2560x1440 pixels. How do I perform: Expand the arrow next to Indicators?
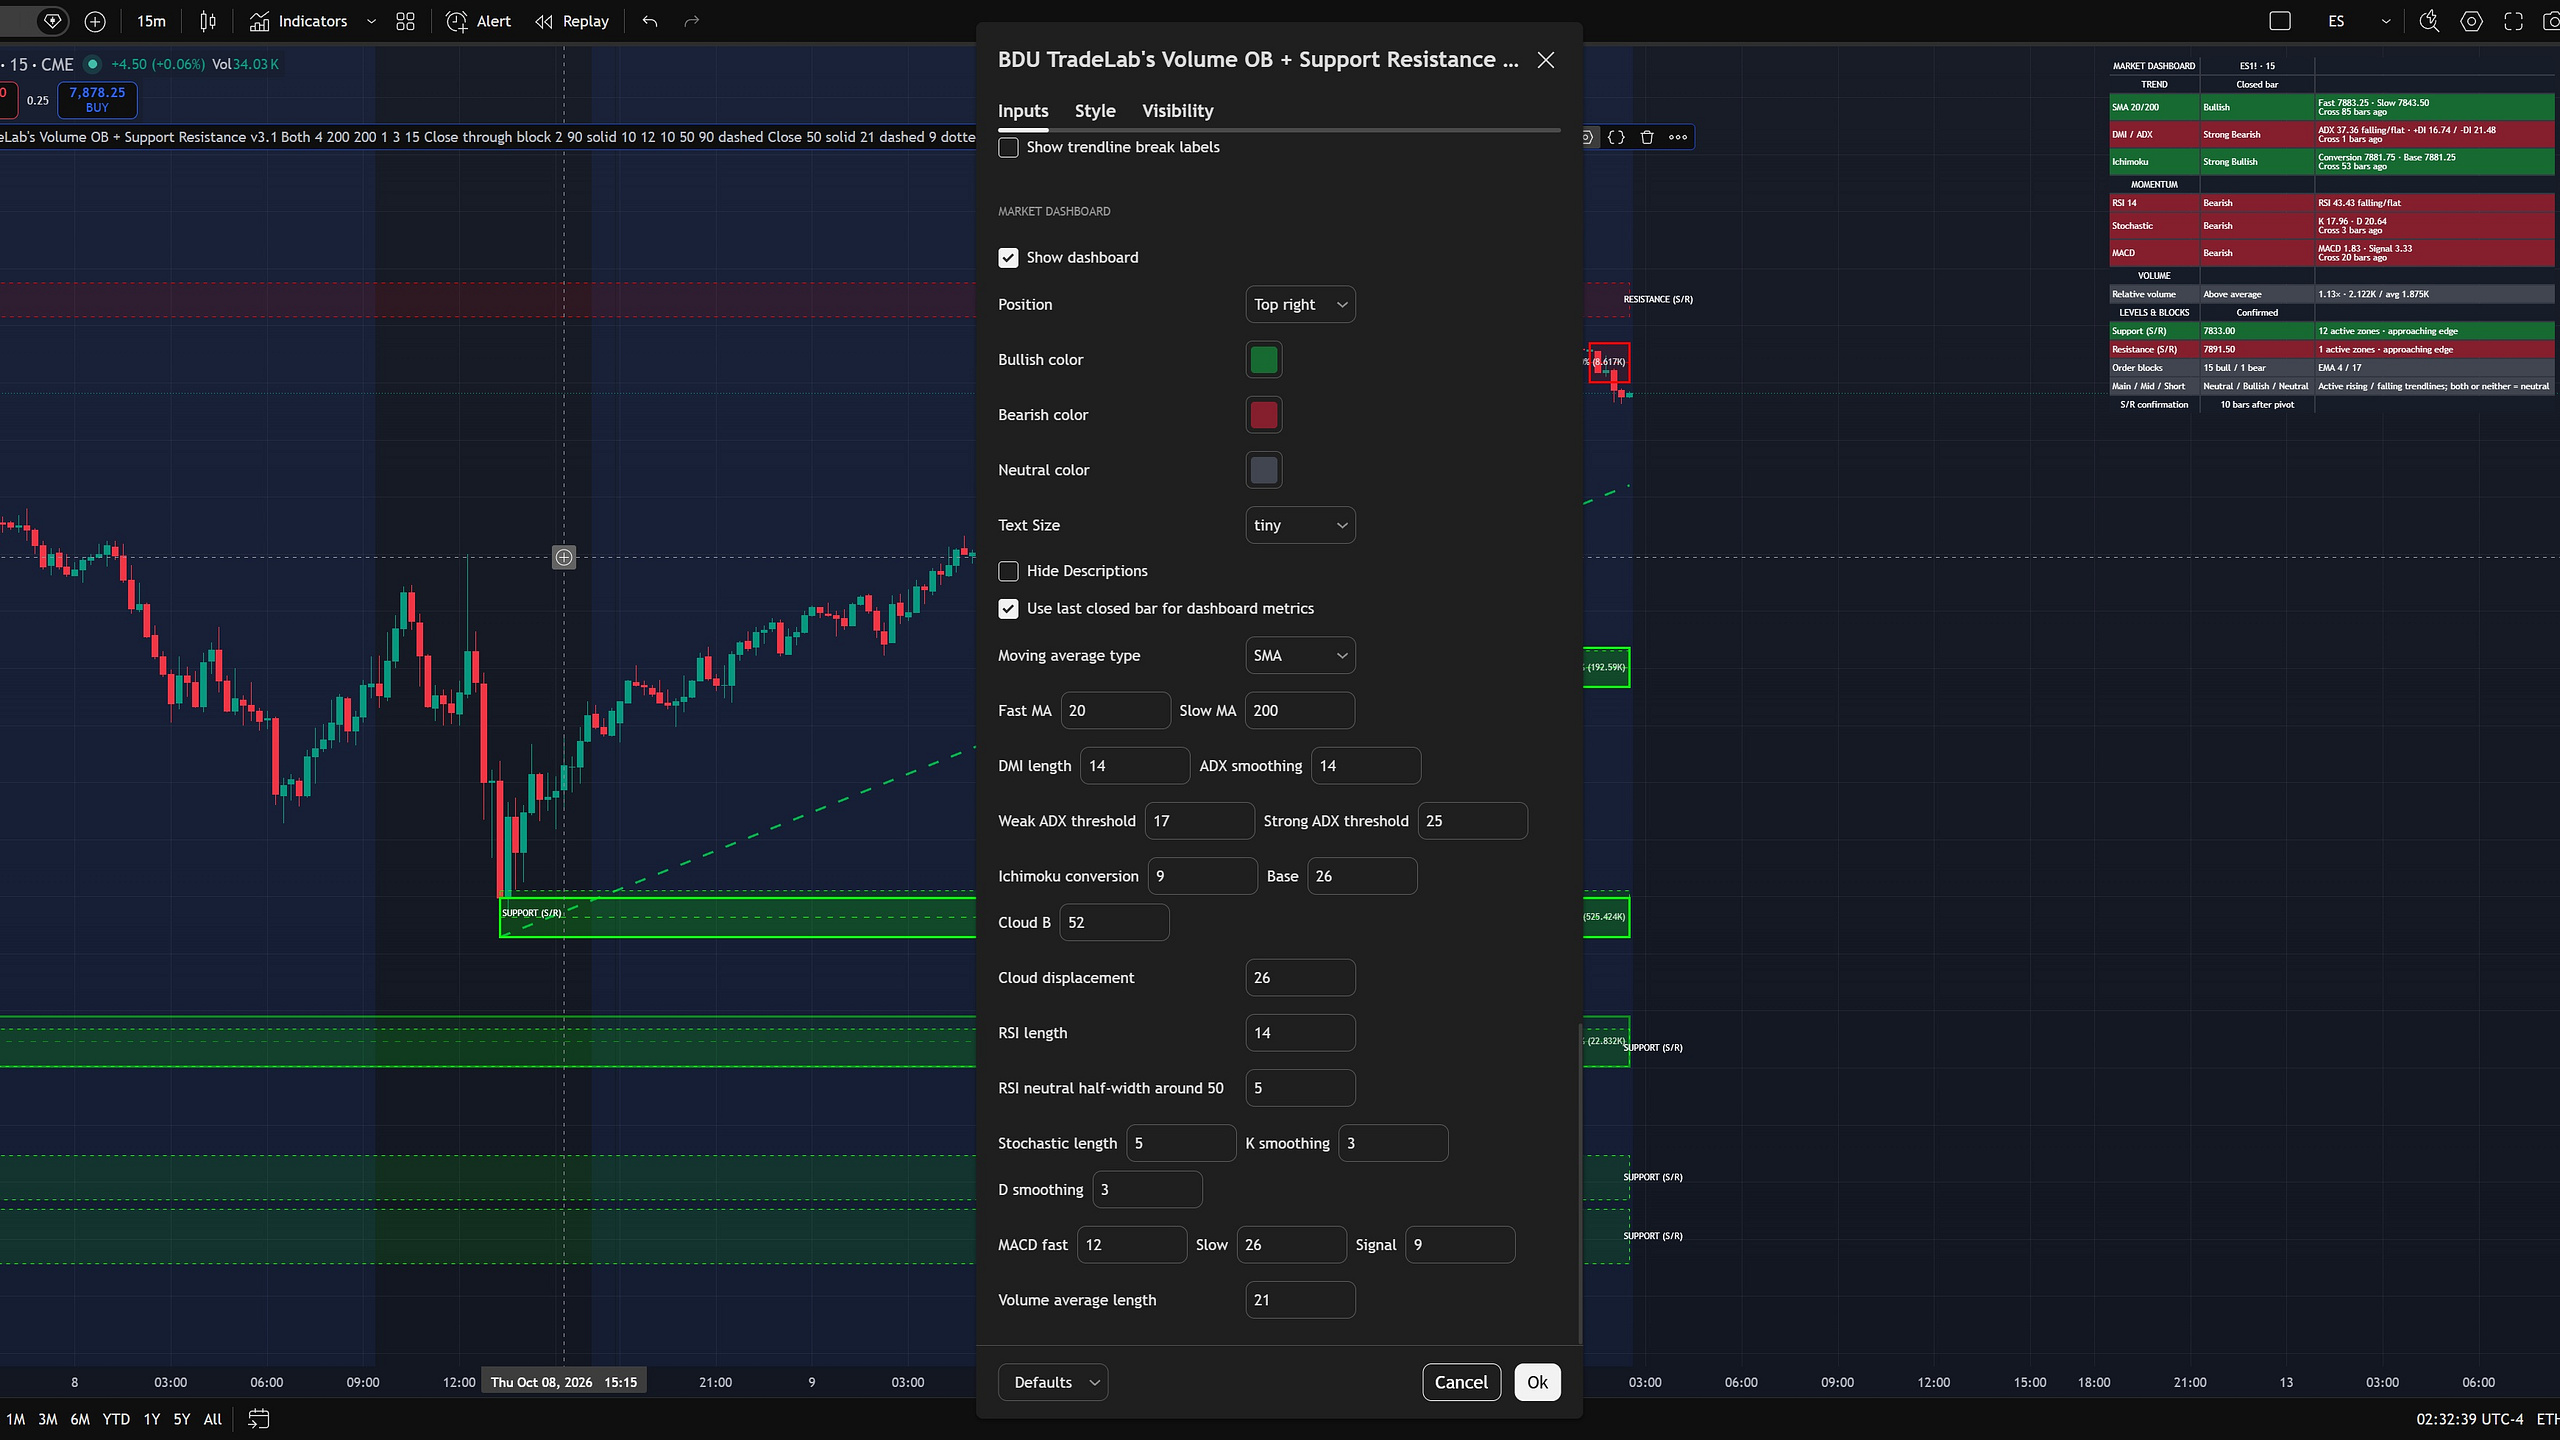371,21
